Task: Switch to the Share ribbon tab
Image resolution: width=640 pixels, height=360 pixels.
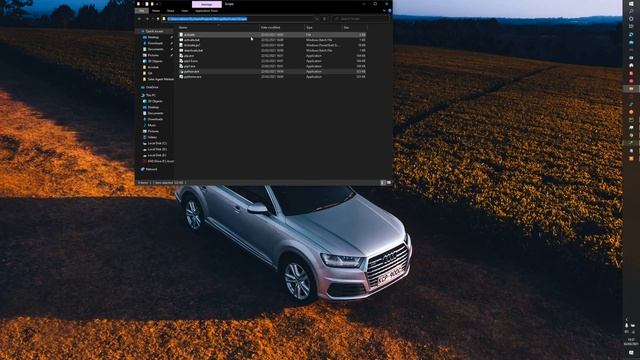Action: pyautogui.click(x=171, y=11)
